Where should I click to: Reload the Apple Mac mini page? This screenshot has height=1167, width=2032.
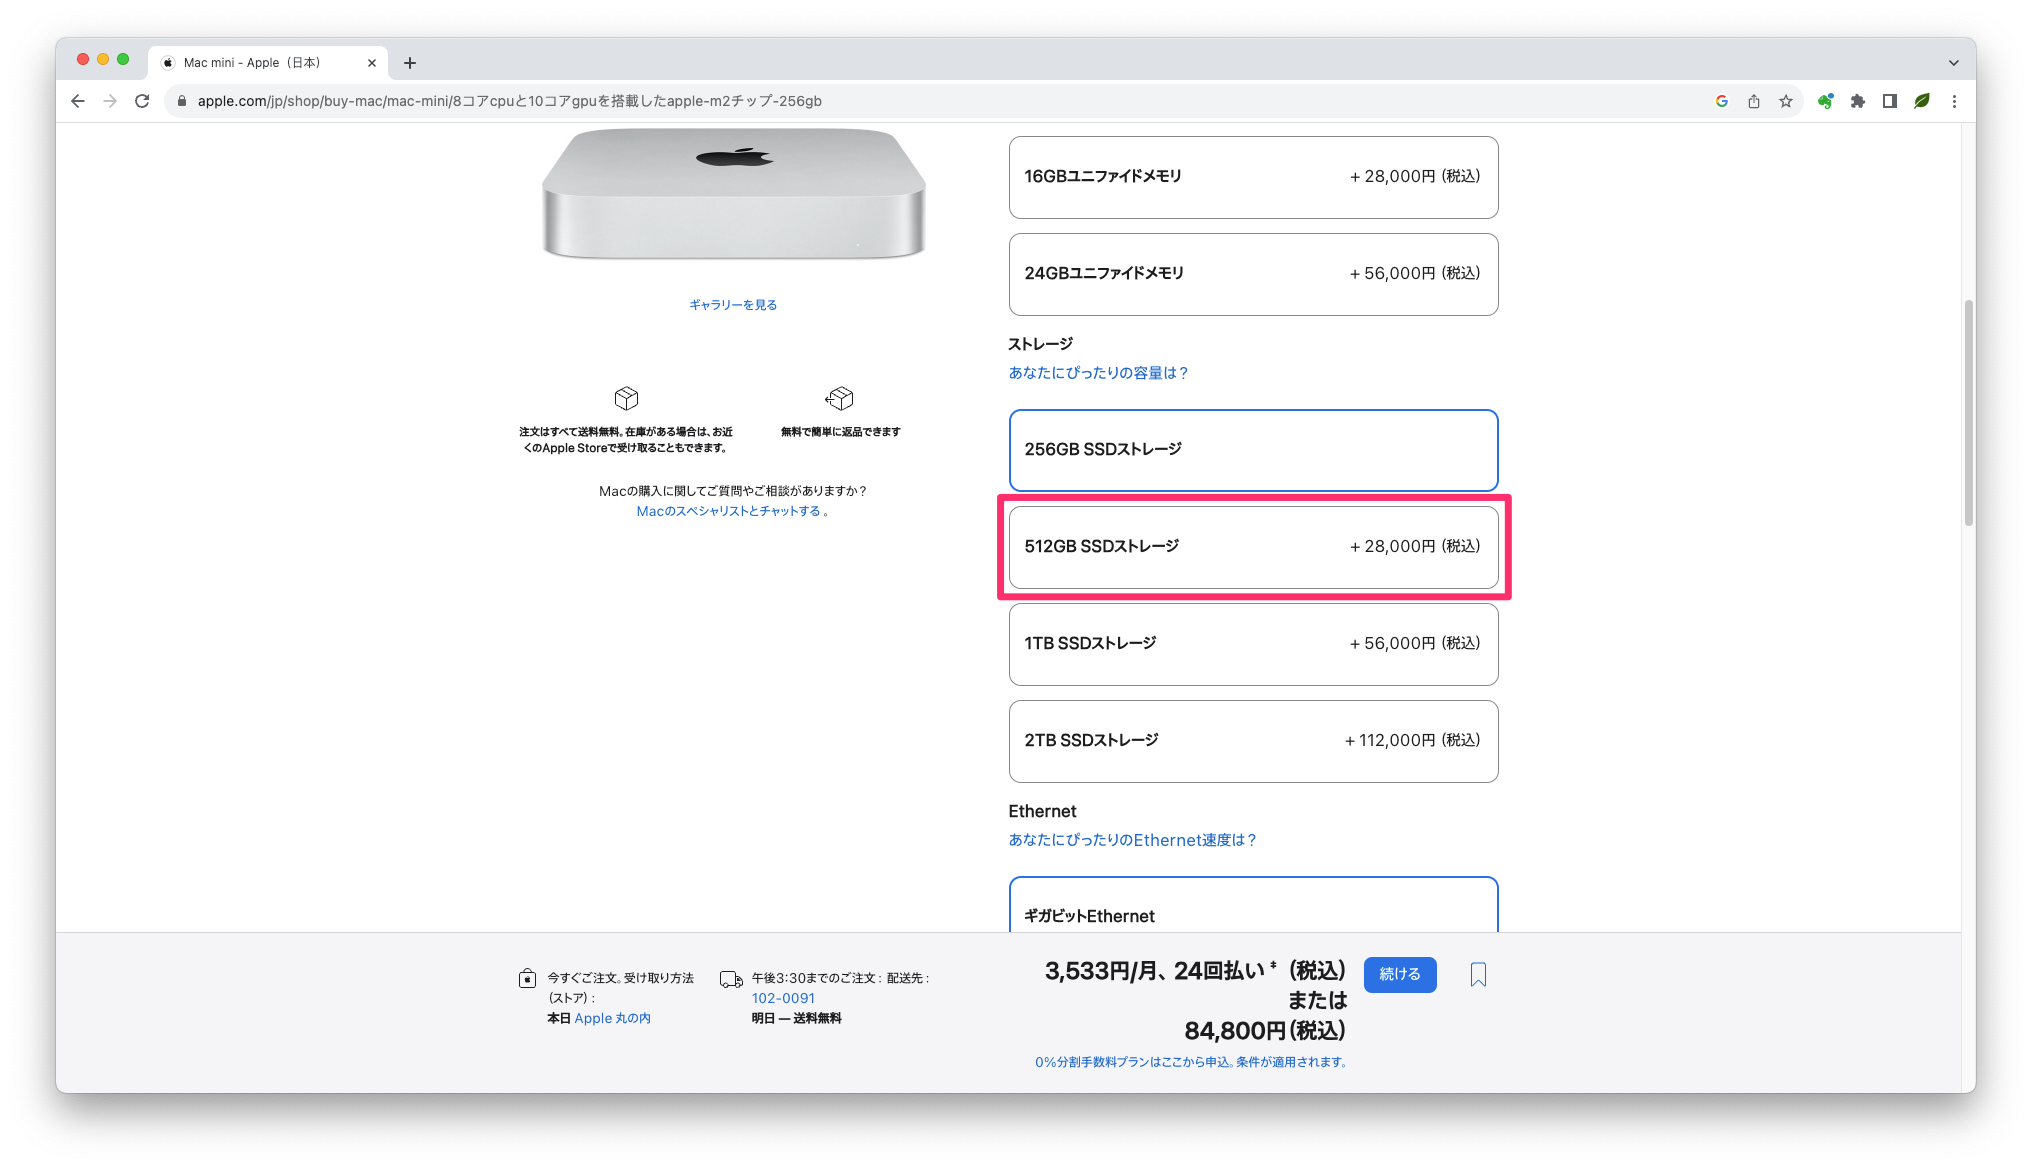coord(142,101)
